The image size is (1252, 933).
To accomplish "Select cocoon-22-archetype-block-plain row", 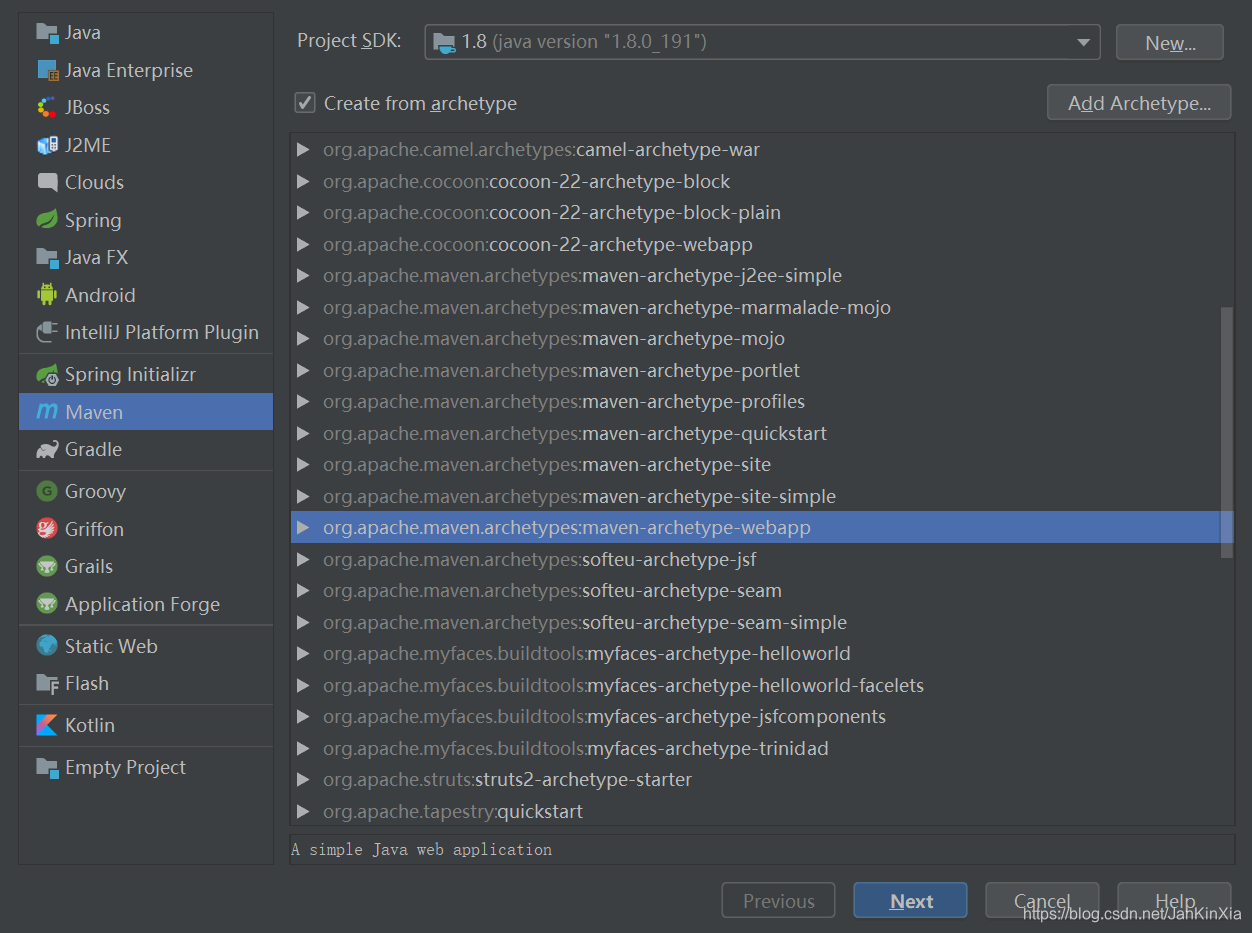I will point(762,213).
